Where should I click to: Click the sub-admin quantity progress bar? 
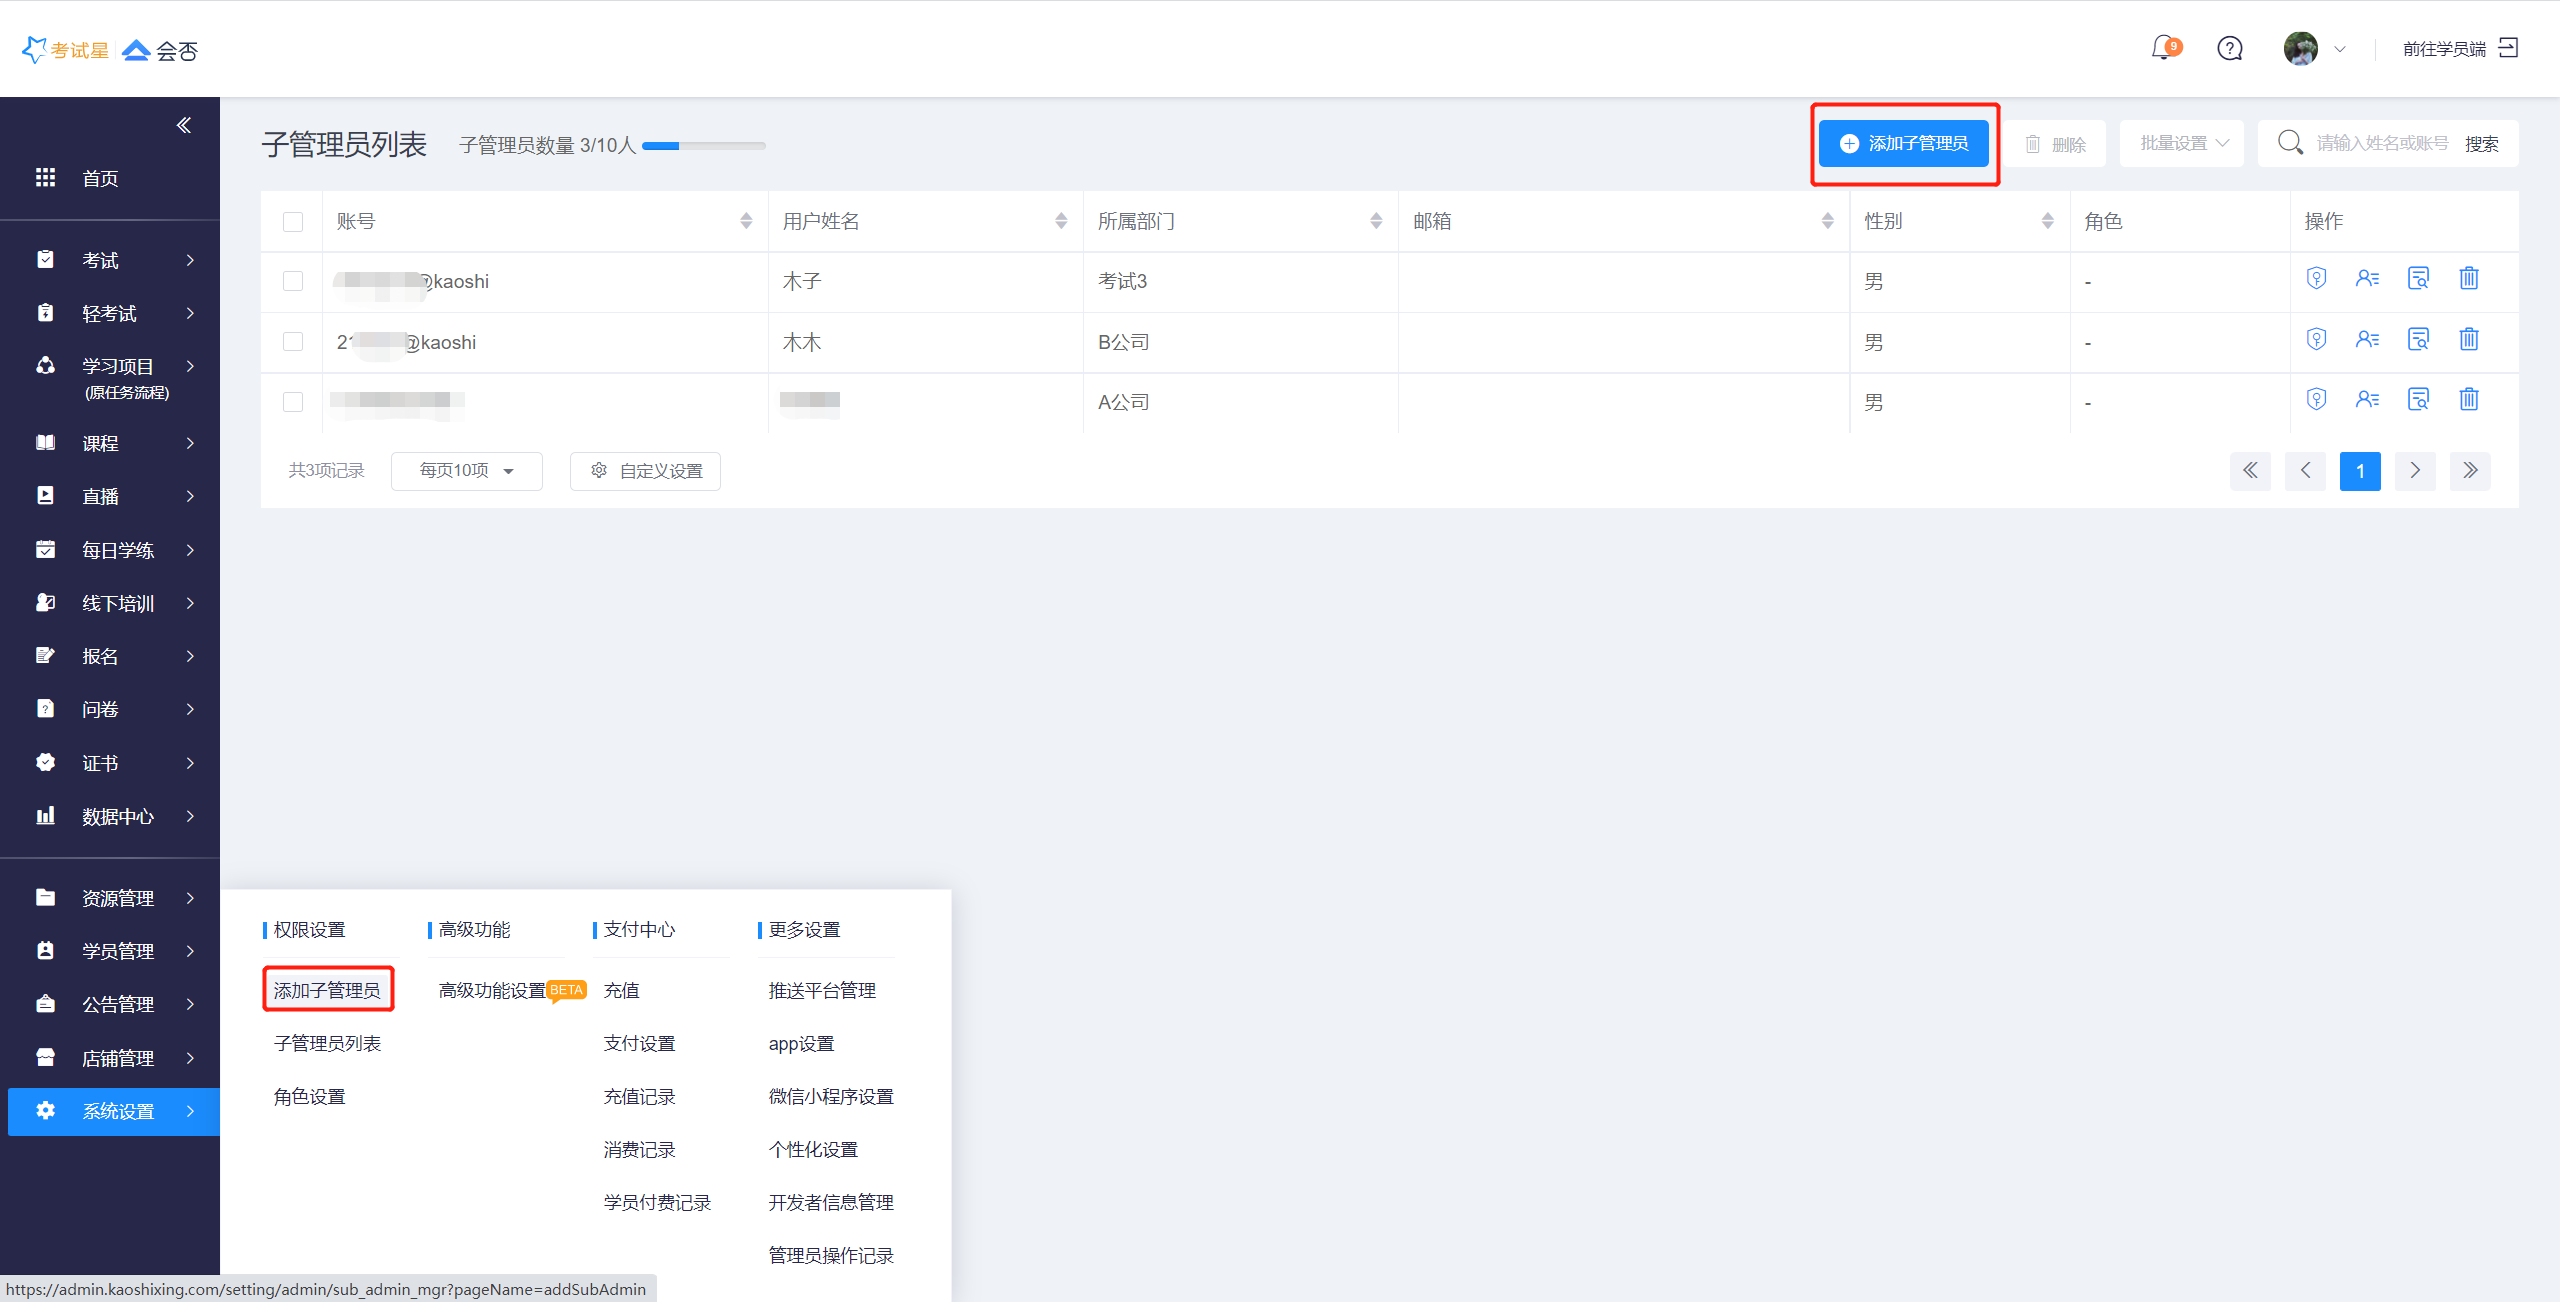[x=703, y=146]
